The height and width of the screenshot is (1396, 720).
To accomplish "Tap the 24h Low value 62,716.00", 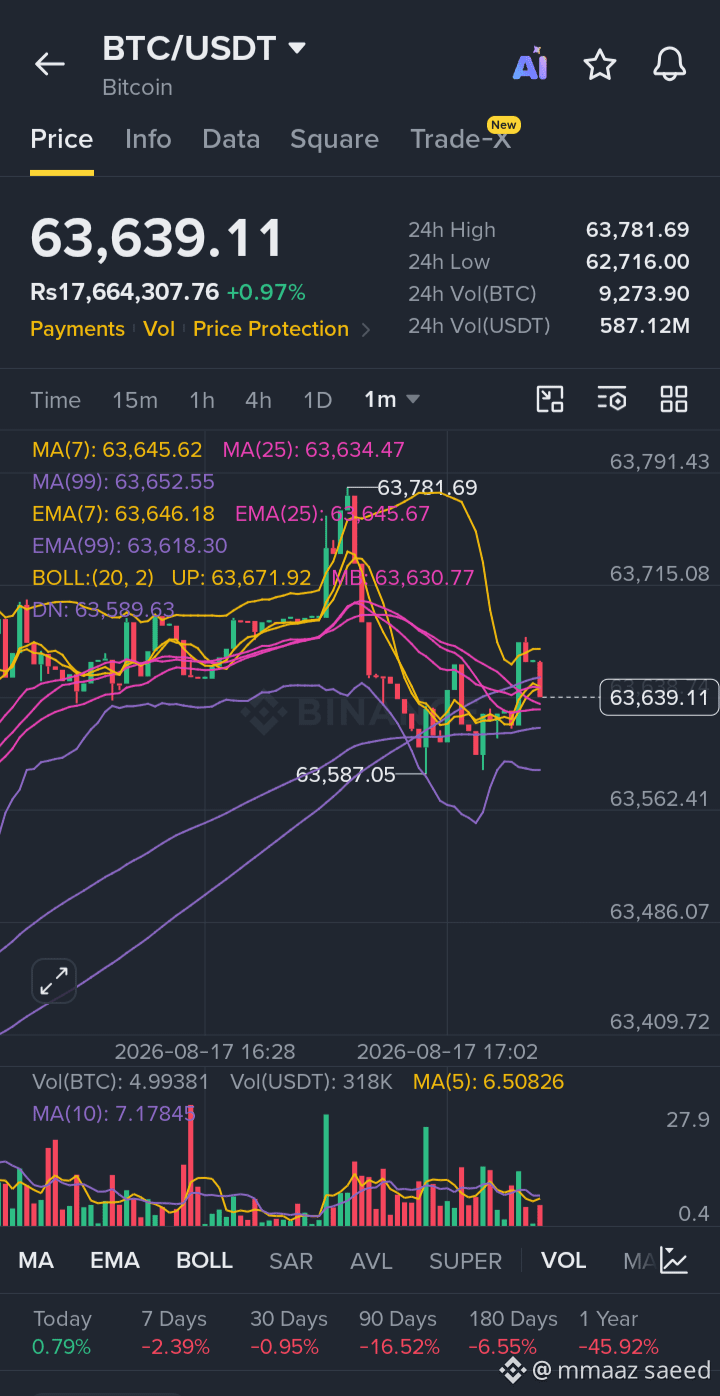I will pos(638,262).
